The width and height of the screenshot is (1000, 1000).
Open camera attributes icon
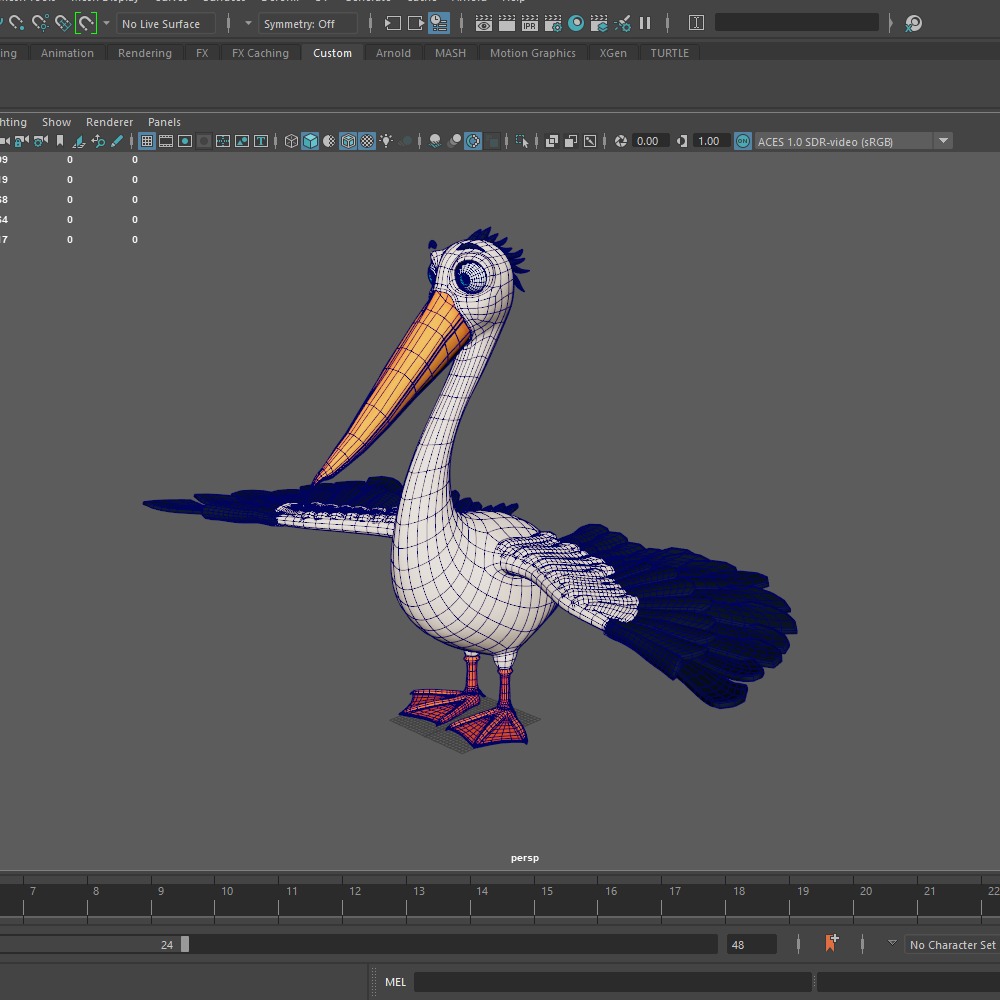[41, 141]
